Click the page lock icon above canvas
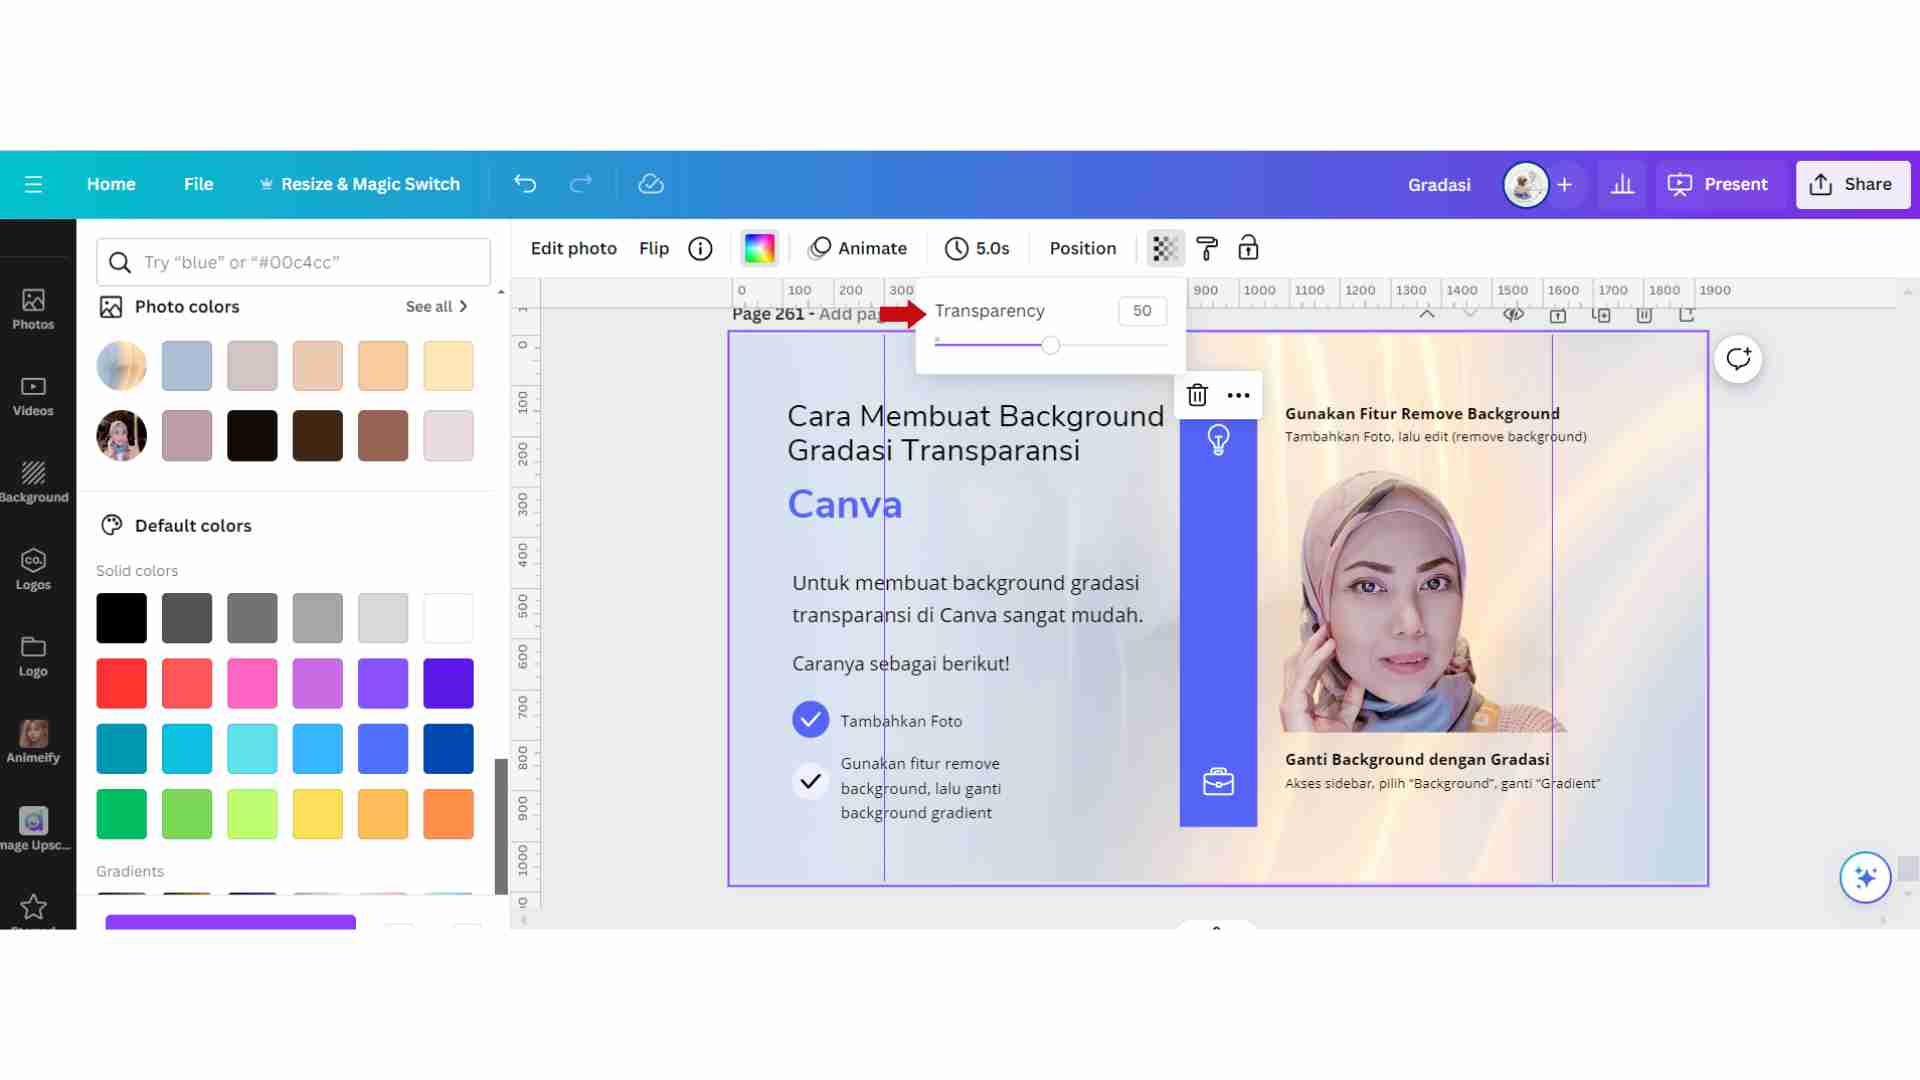This screenshot has height=1080, width=1920. tap(1558, 315)
